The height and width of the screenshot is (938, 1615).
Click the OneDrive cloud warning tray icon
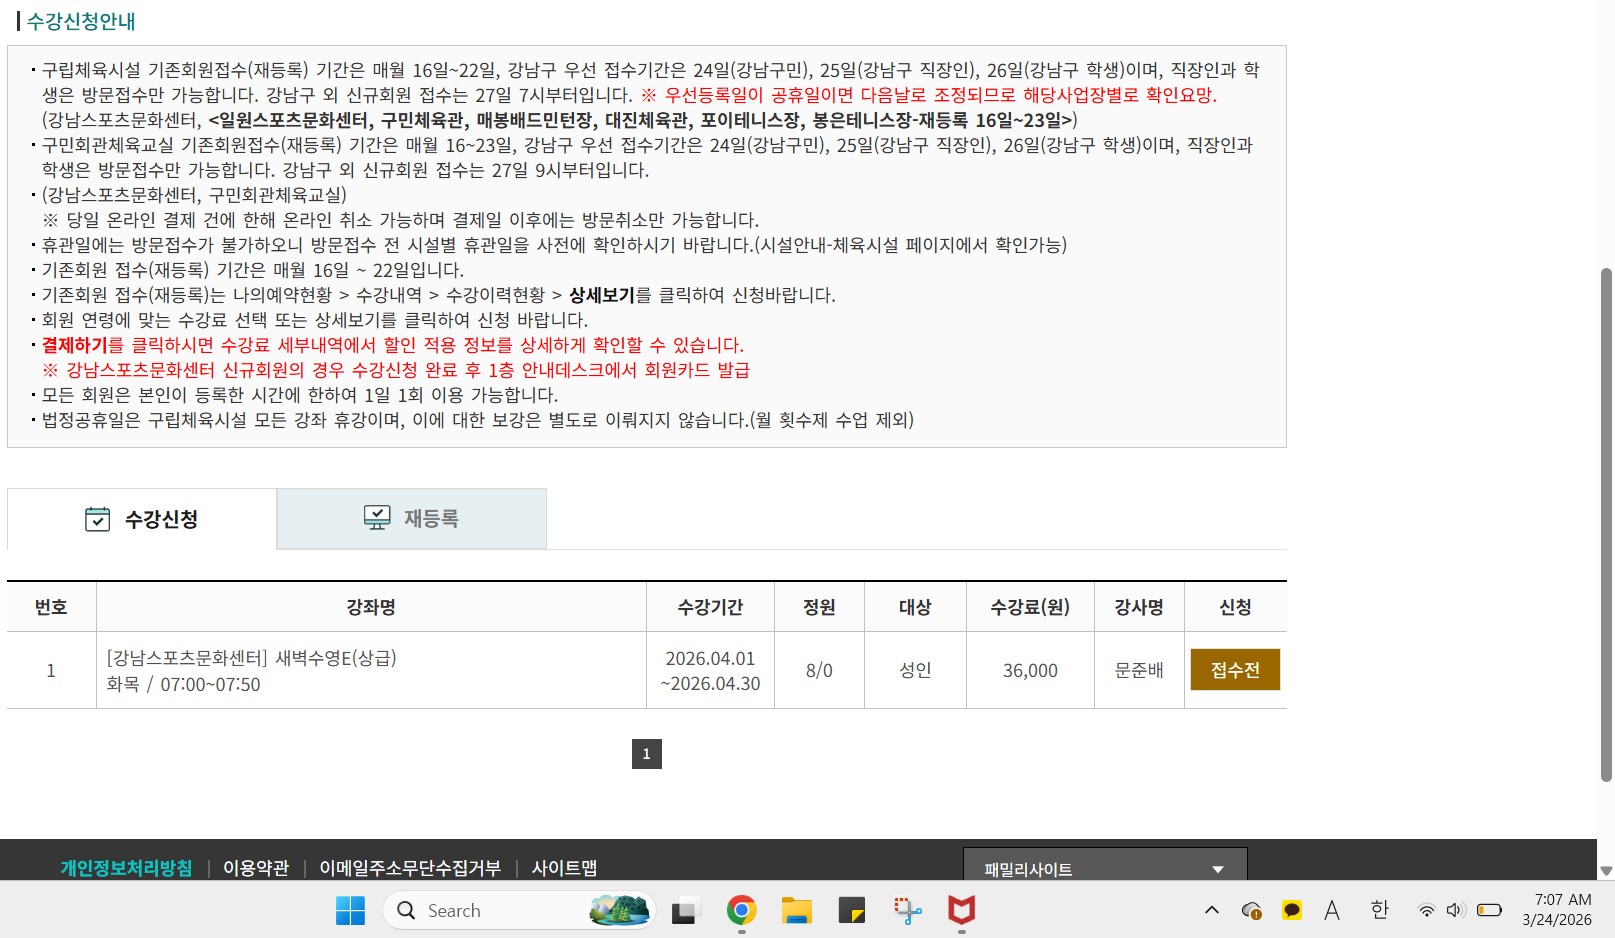tap(1251, 910)
